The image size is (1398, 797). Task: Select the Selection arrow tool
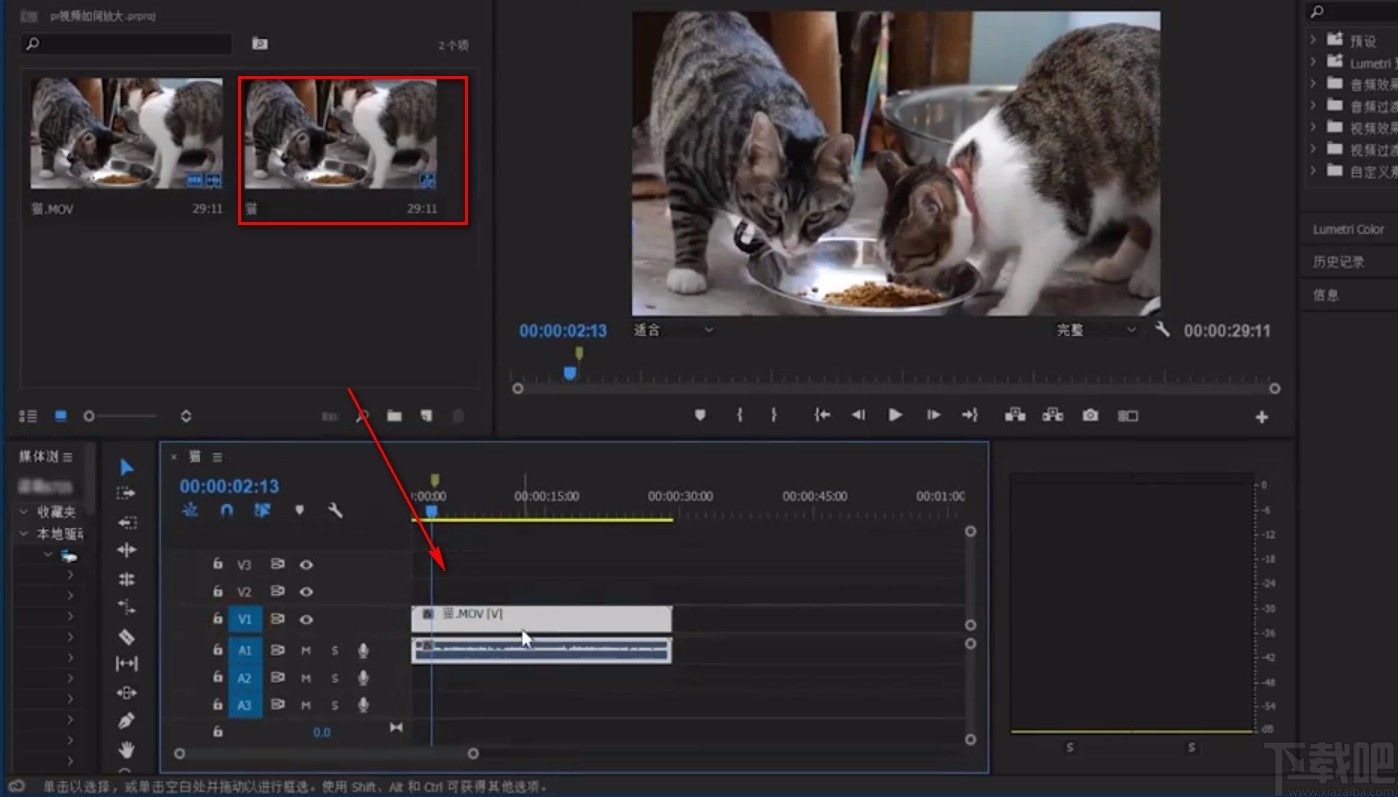[127, 467]
